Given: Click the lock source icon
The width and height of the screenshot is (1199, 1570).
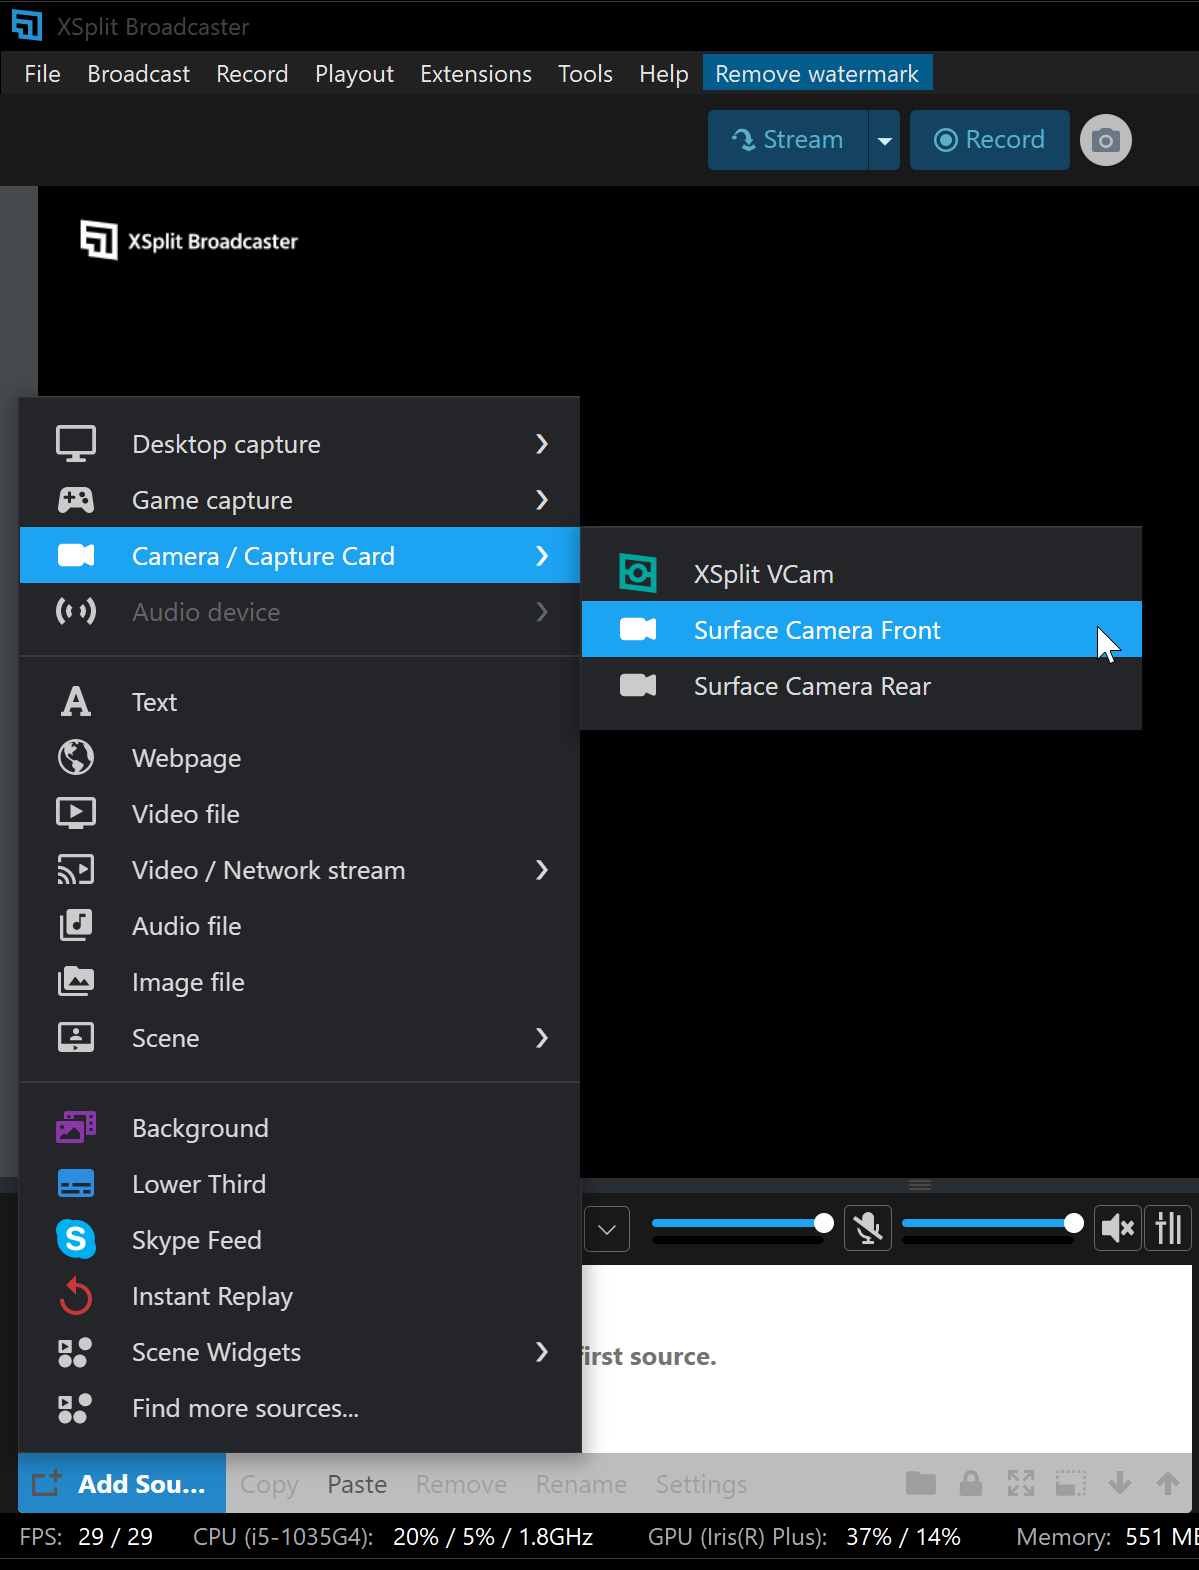Looking at the screenshot, I should point(971,1483).
